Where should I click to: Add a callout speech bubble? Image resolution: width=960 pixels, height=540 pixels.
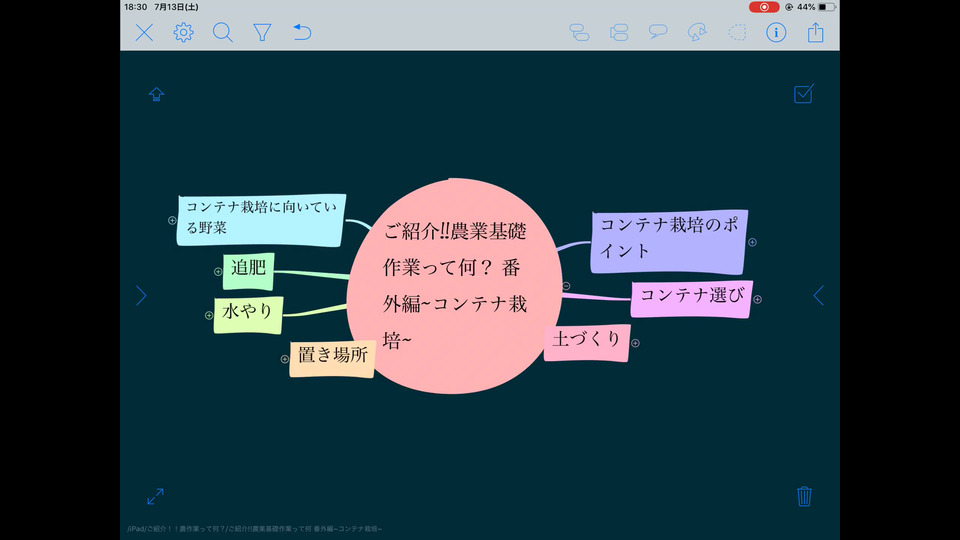point(658,32)
